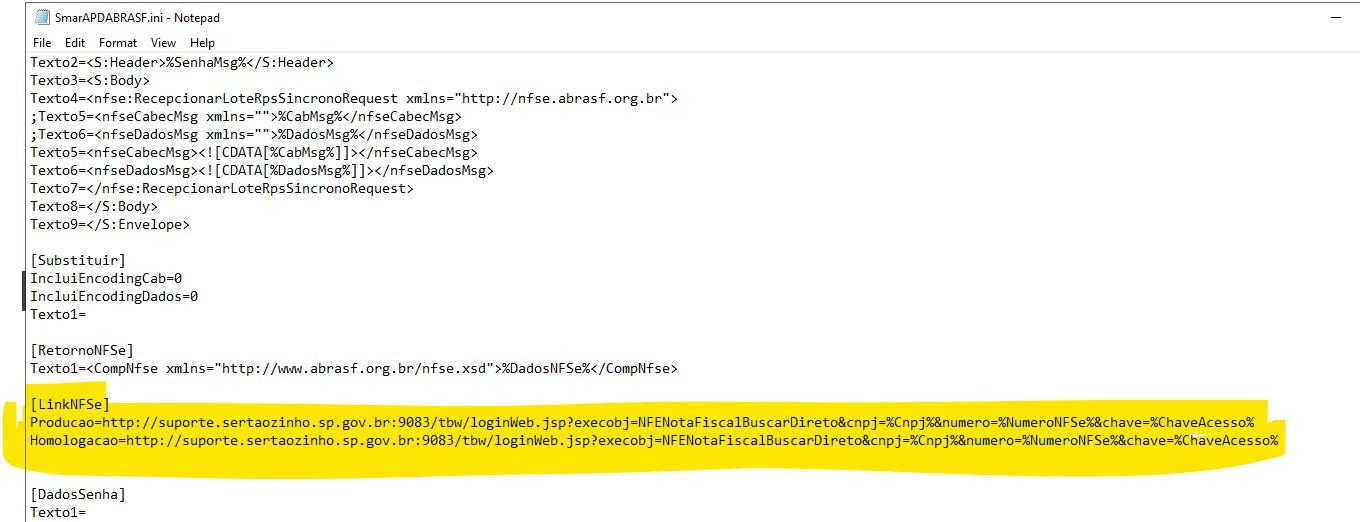The height and width of the screenshot is (522, 1360).
Task: Click the line Texto8=</S:Body>
Action: click(x=94, y=206)
